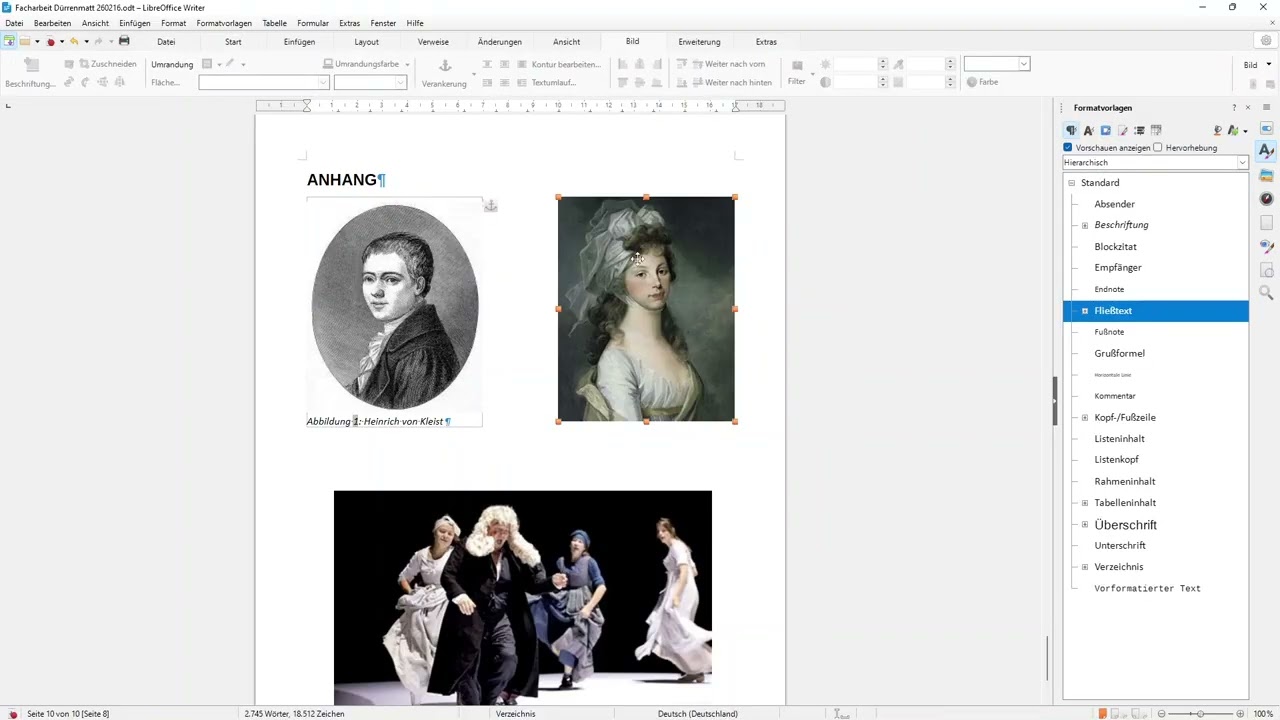The image size is (1280, 720).
Task: Open the Tabelle menu
Action: (x=274, y=23)
